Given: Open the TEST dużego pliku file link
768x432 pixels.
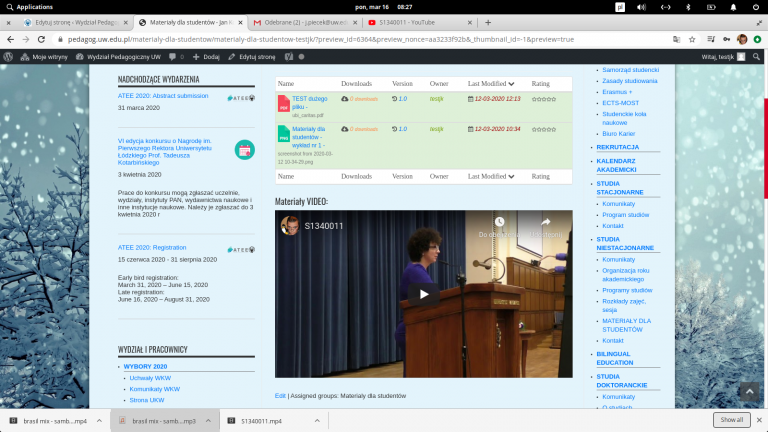Looking at the screenshot, I should 309,103.
